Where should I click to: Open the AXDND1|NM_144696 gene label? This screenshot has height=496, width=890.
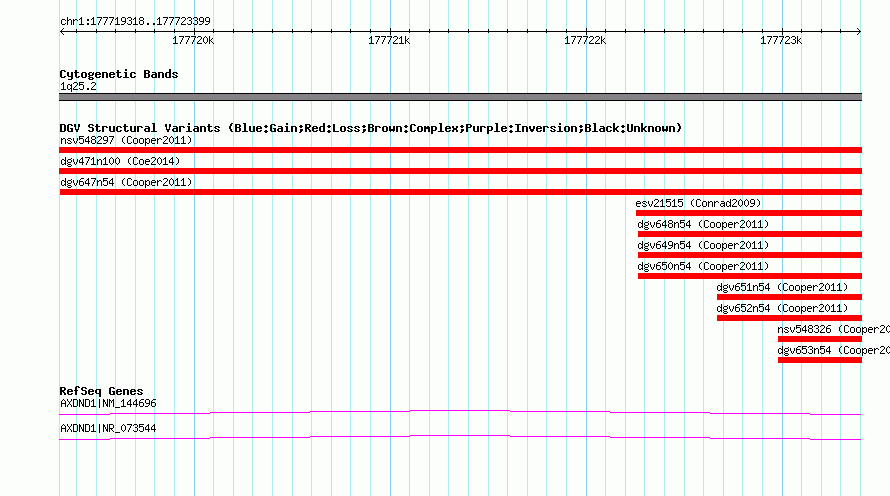[108, 403]
